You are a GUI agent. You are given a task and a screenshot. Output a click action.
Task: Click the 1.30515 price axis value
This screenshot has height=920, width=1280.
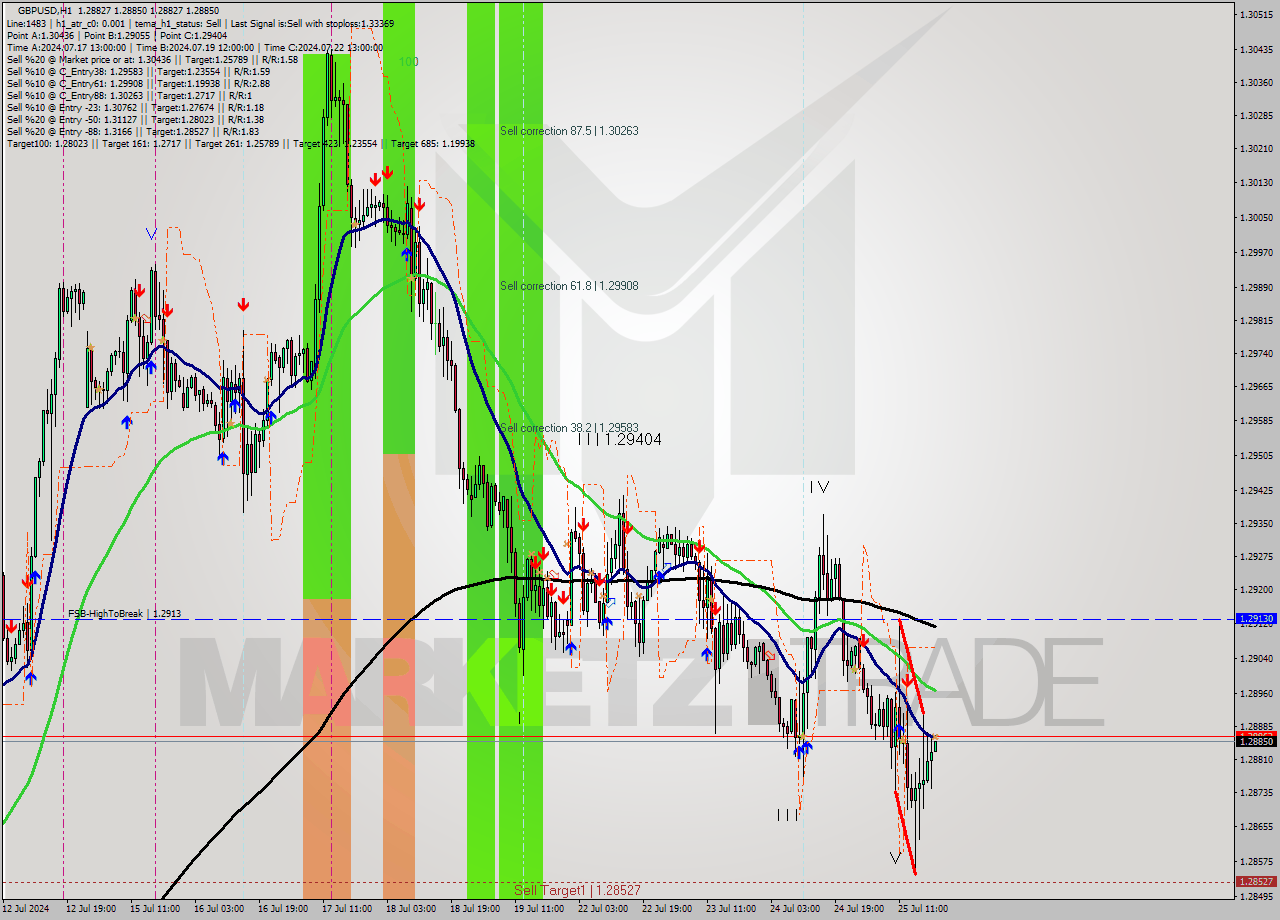click(1256, 14)
